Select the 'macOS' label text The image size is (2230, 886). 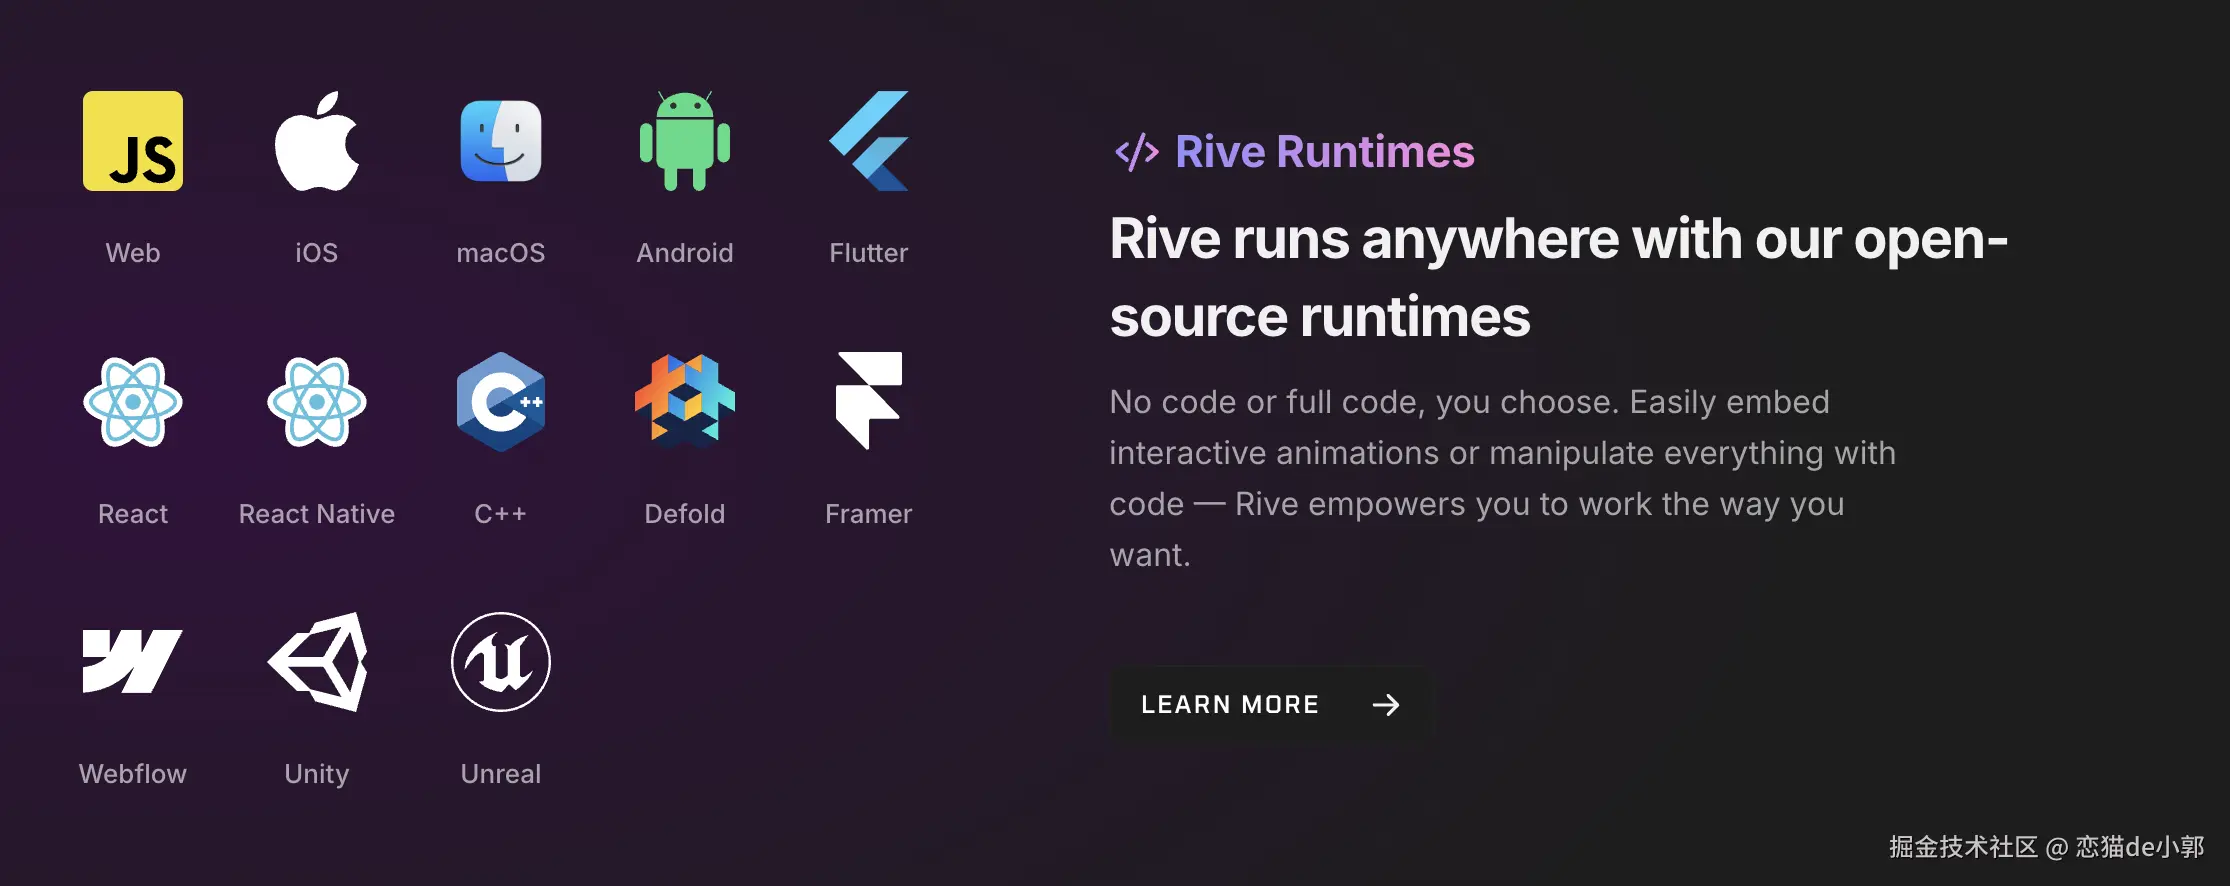tap(501, 253)
